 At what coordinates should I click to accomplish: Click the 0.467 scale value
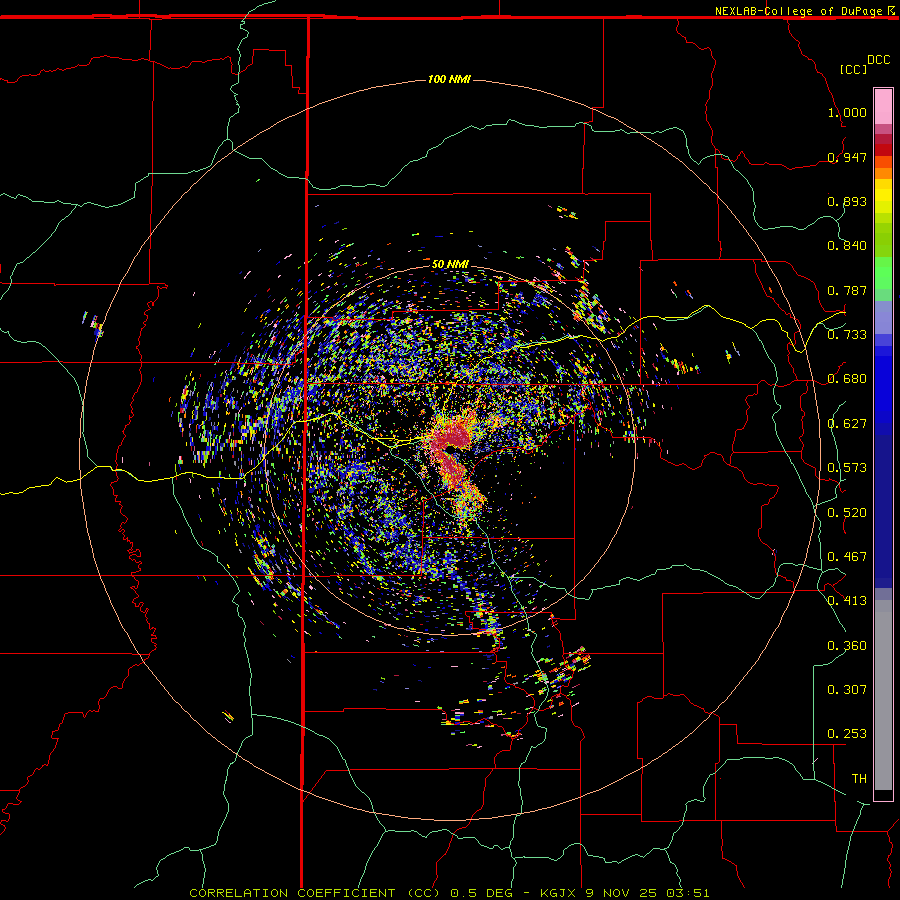(847, 556)
